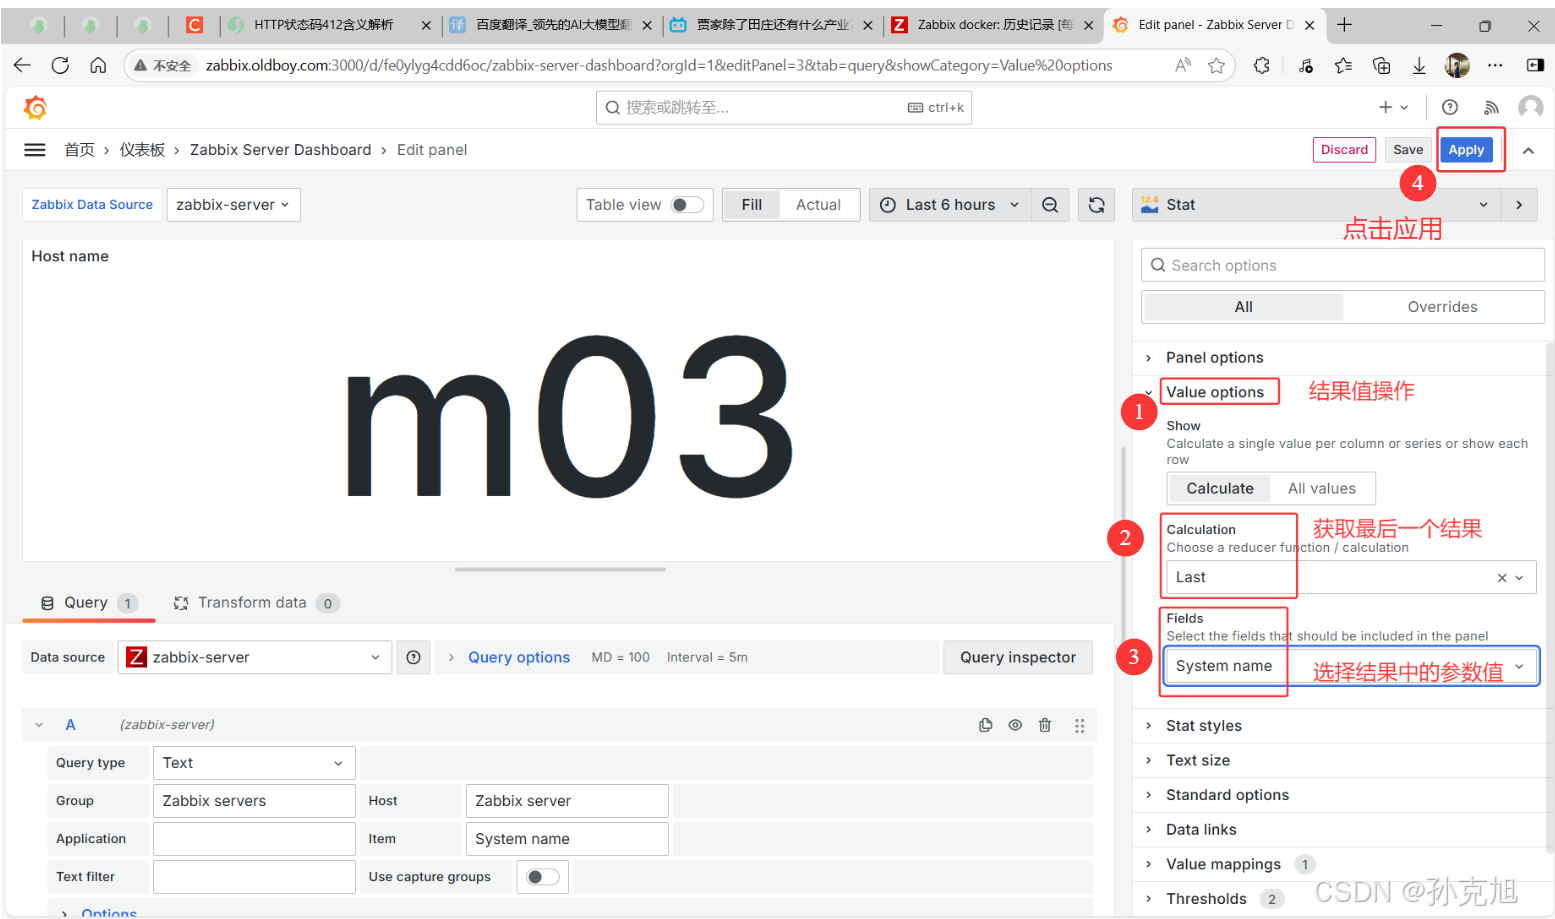
Task: Open the Query inspector
Action: tap(1018, 657)
